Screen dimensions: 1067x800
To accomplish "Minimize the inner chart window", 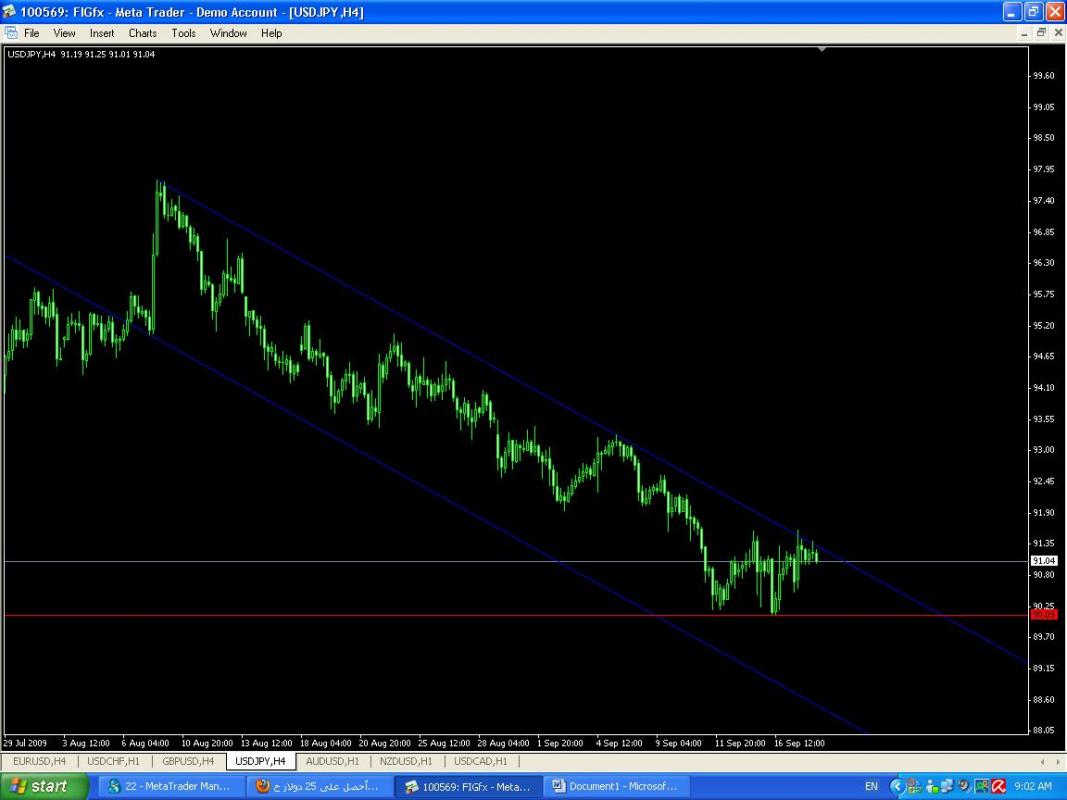I will click(1025, 33).
